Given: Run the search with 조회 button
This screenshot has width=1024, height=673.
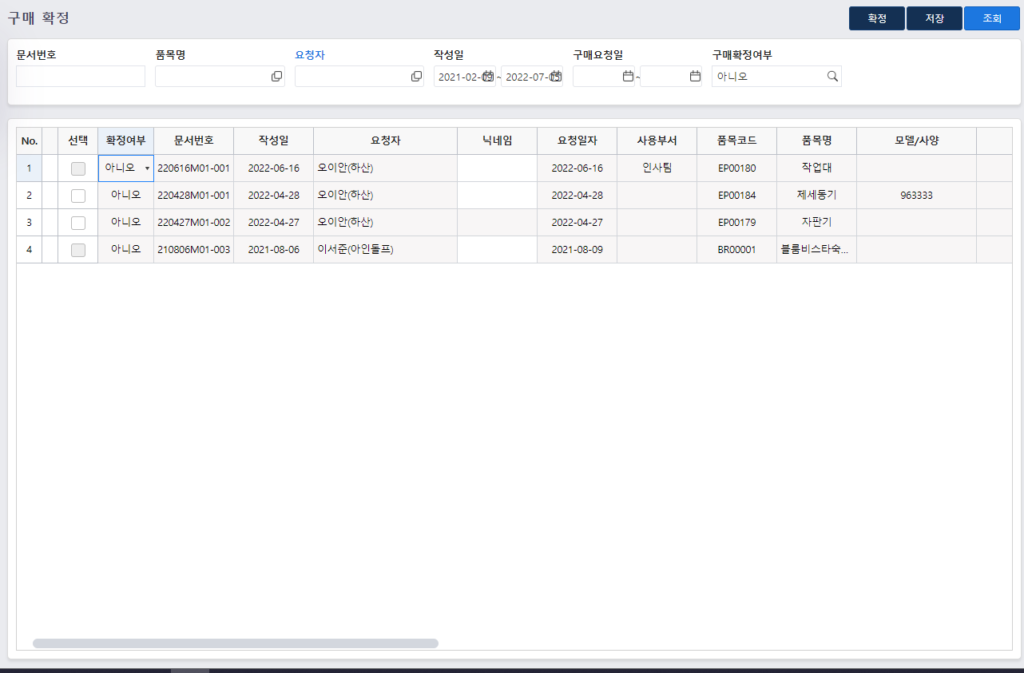Looking at the screenshot, I should [x=992, y=18].
